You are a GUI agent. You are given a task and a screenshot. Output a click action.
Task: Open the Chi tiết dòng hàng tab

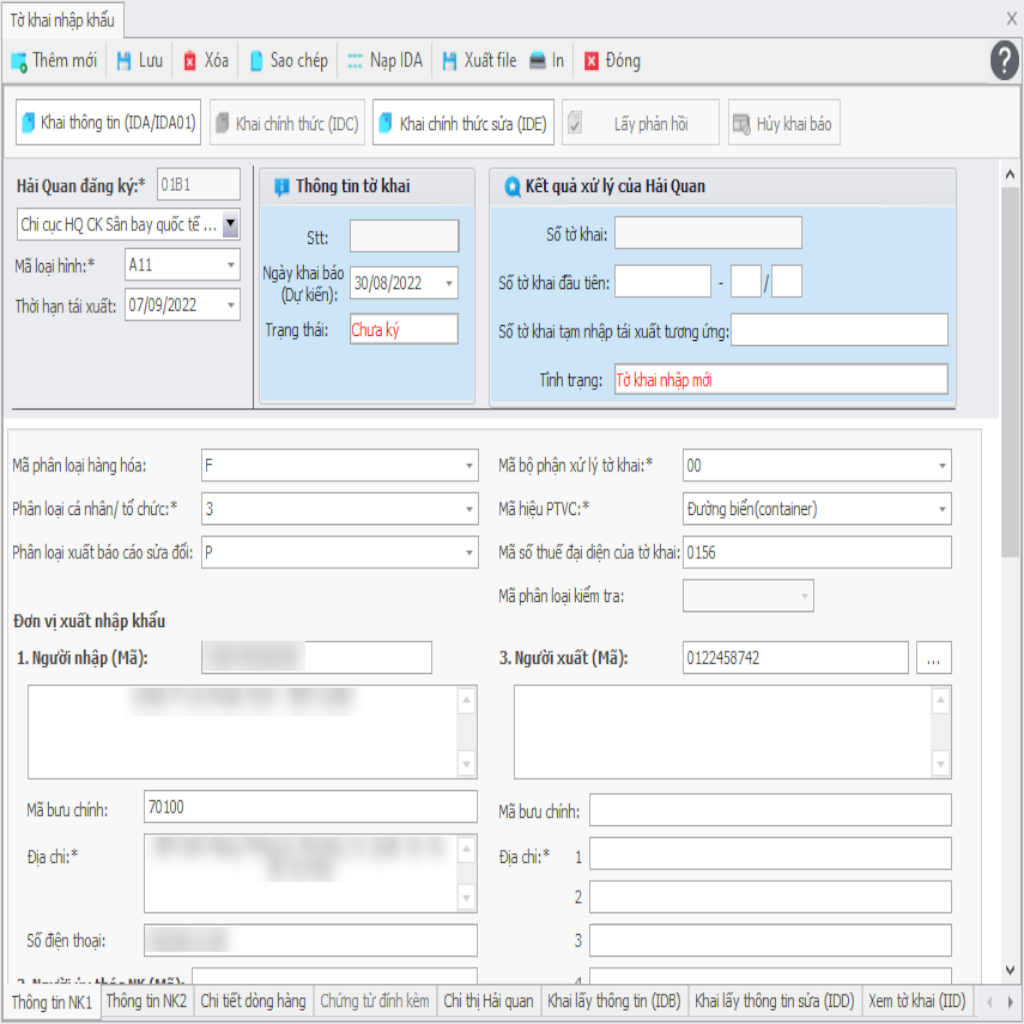point(253,1001)
